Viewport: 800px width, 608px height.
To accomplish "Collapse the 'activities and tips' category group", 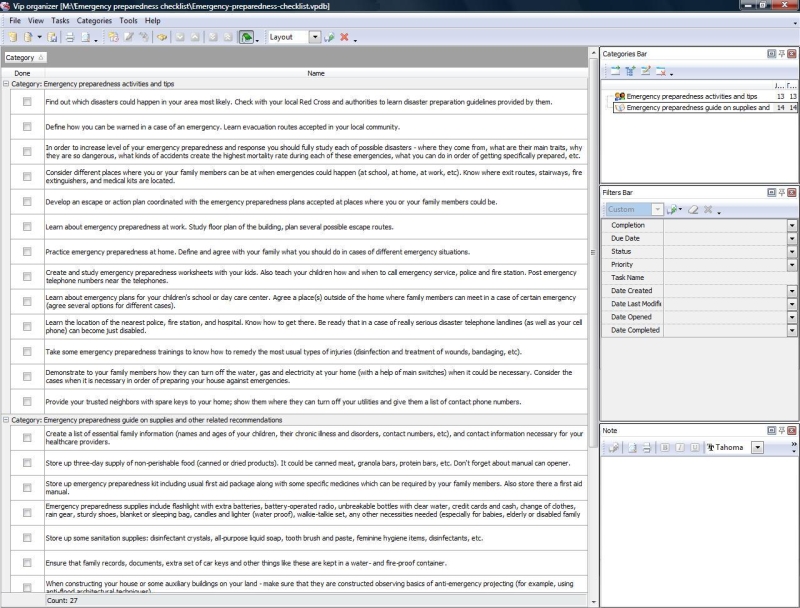I will (6, 85).
